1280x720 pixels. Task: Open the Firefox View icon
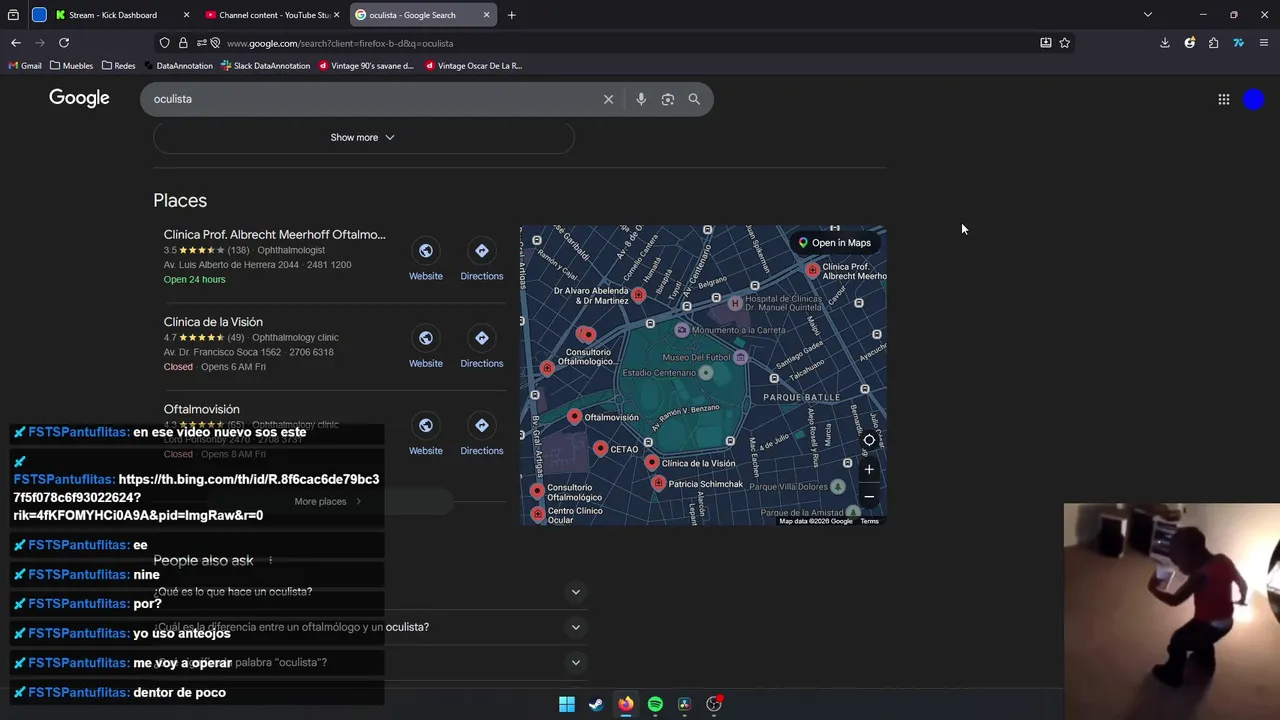[x=14, y=15]
